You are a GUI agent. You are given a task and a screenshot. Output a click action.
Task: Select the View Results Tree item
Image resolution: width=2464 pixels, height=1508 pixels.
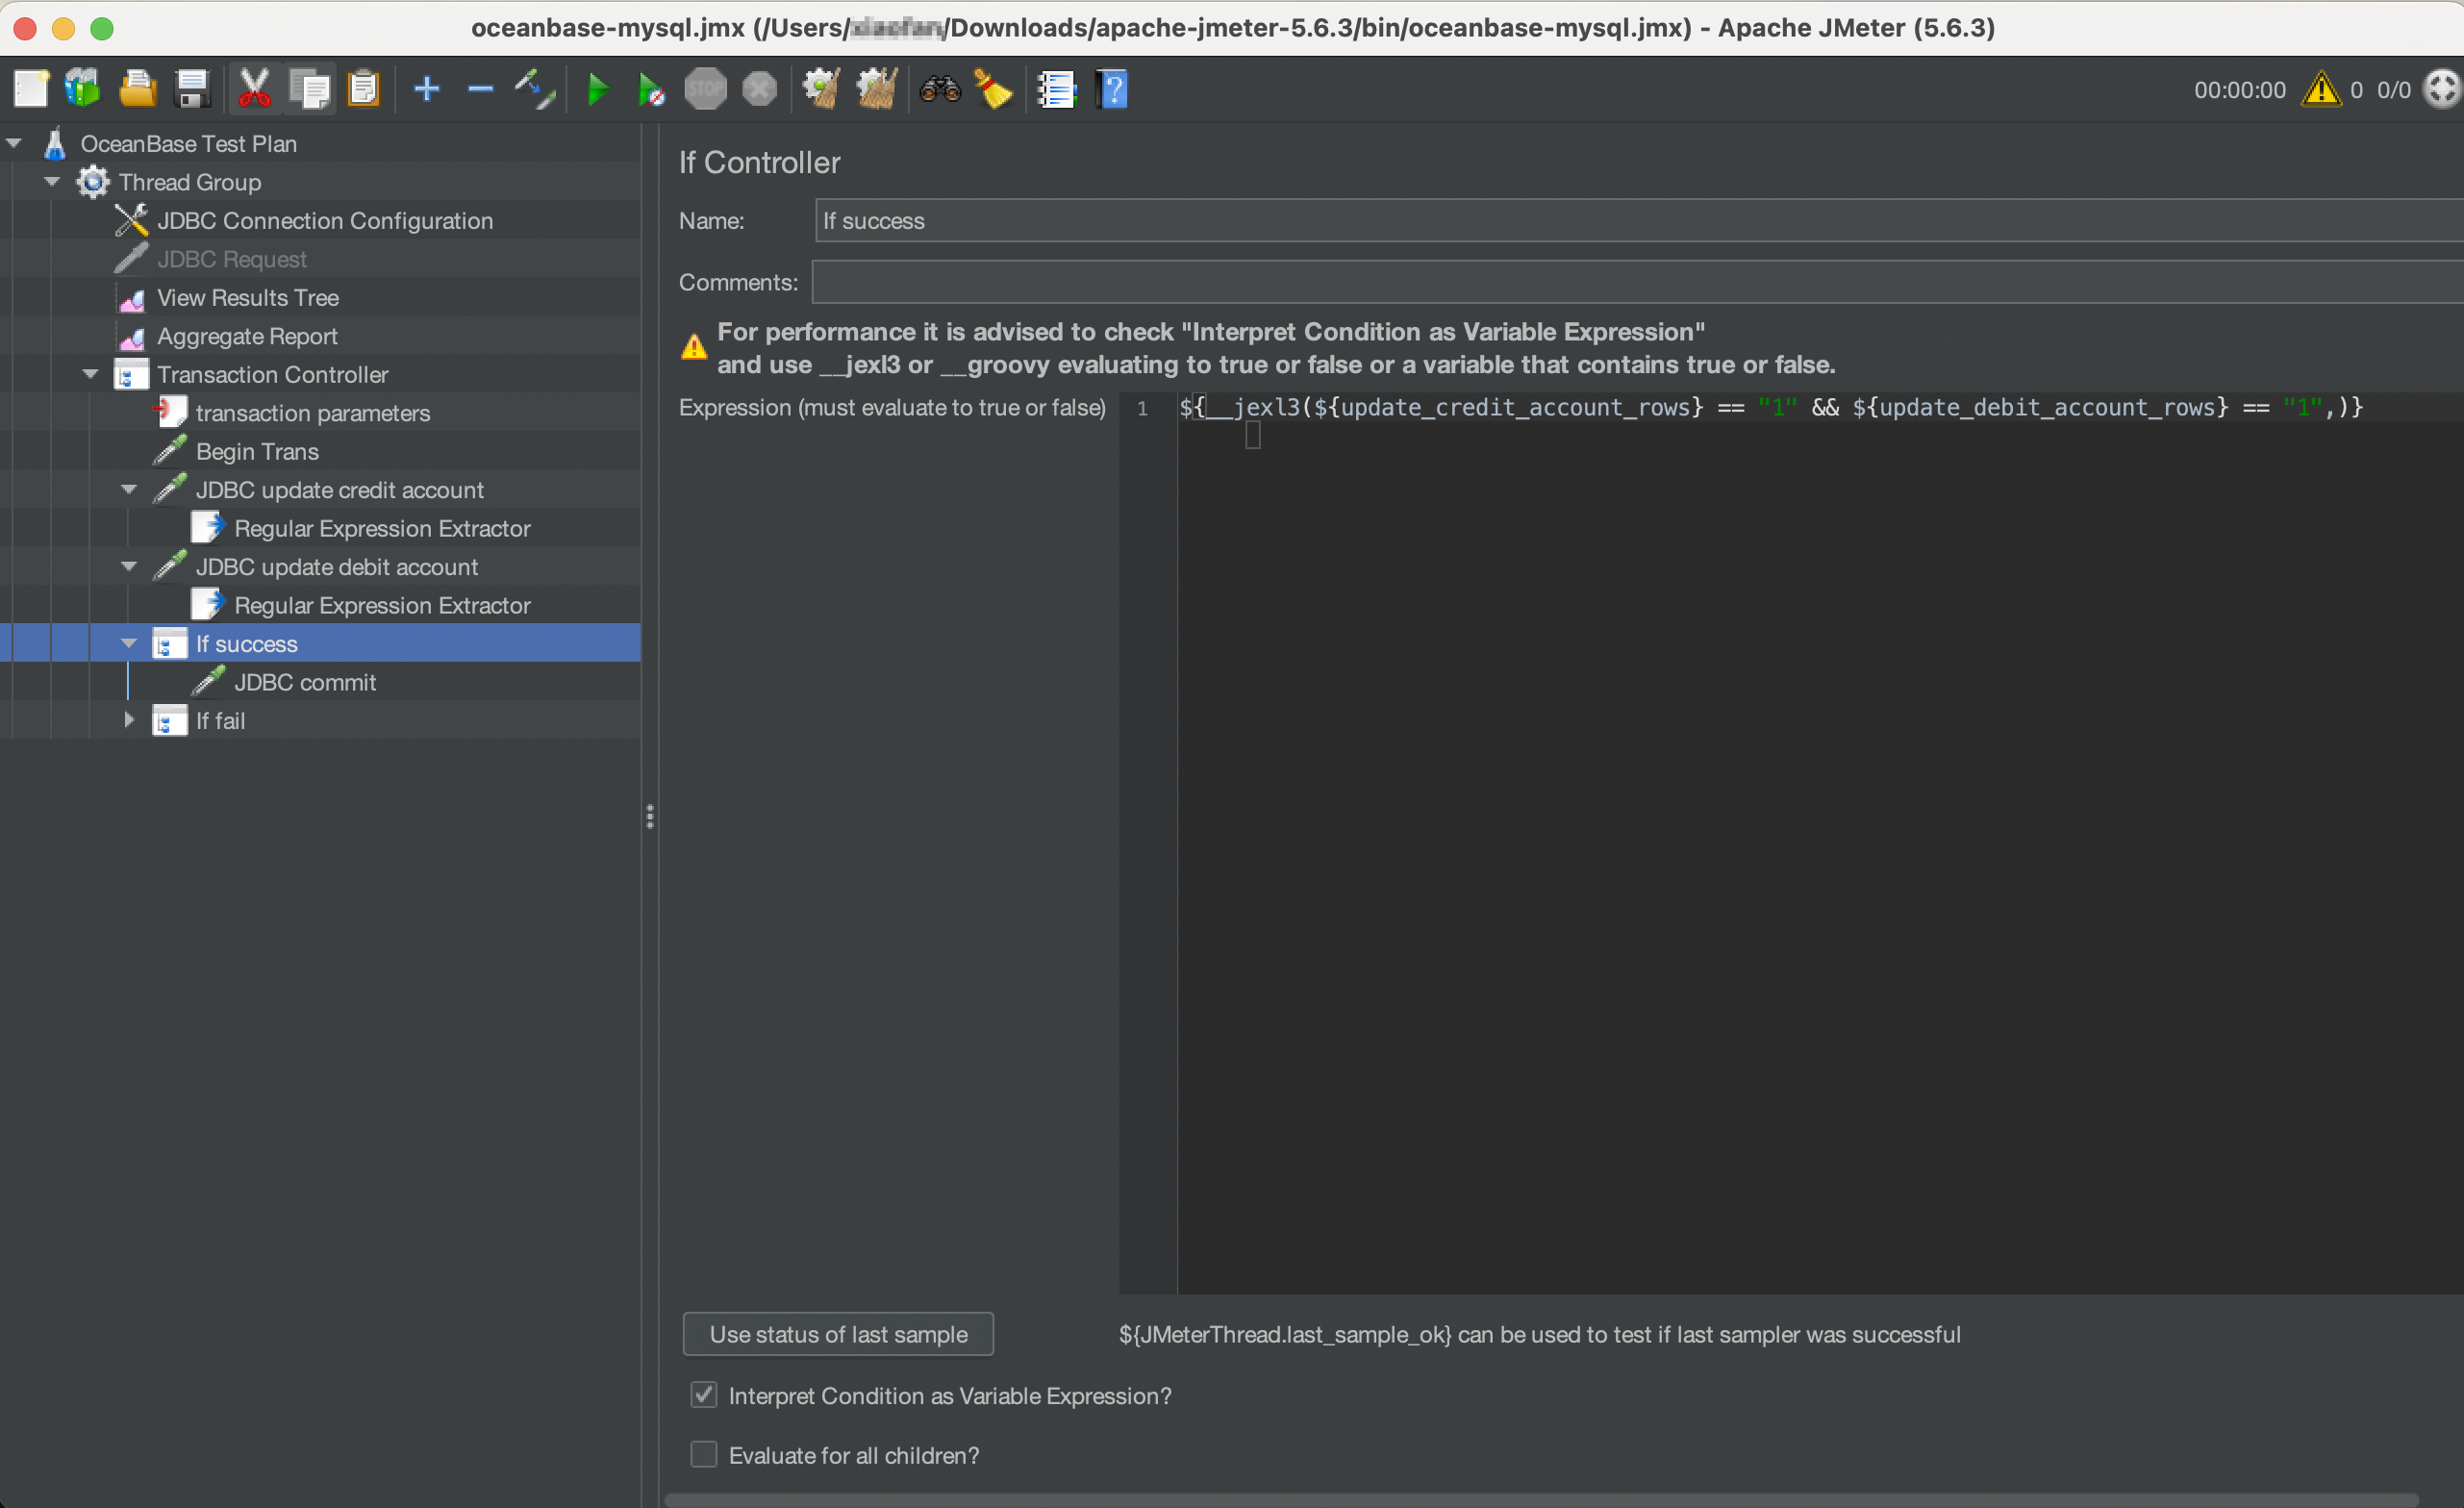pyautogui.click(x=247, y=297)
